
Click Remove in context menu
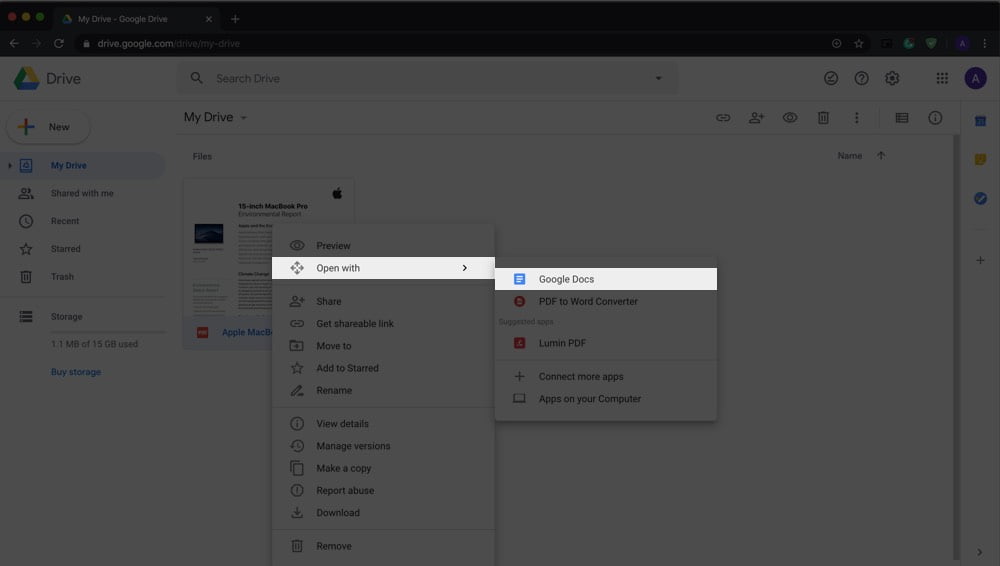pos(383,546)
